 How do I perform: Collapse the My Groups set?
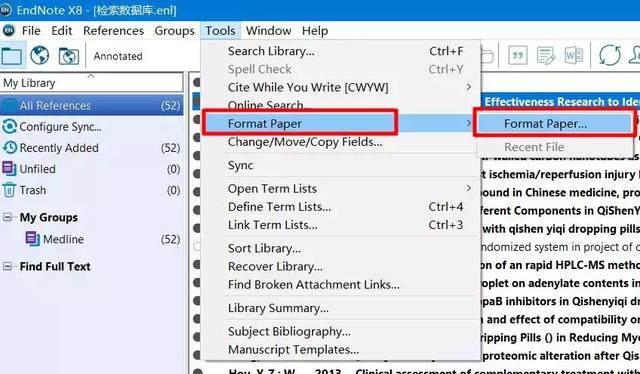pyautogui.click(x=7, y=217)
